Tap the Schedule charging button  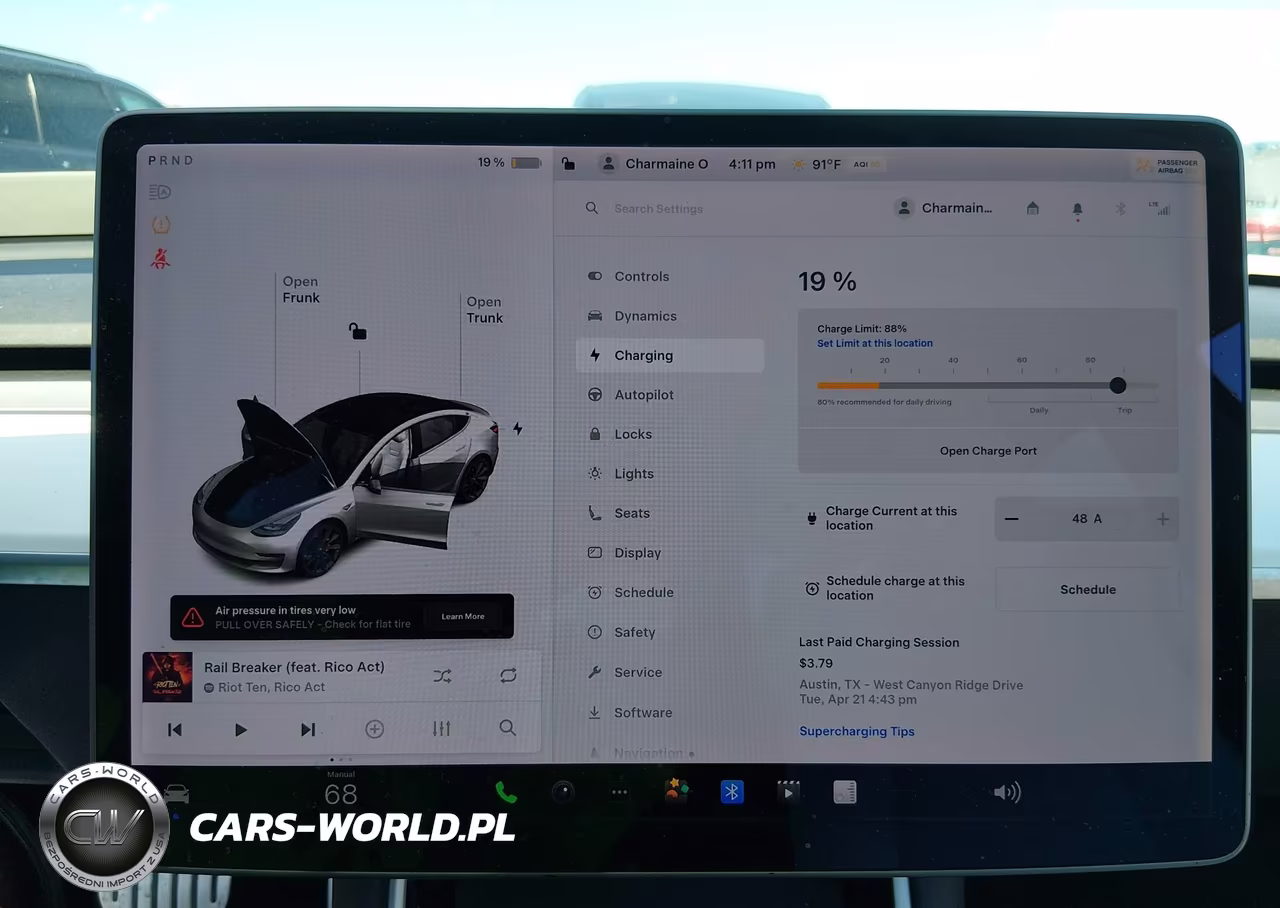click(1088, 590)
